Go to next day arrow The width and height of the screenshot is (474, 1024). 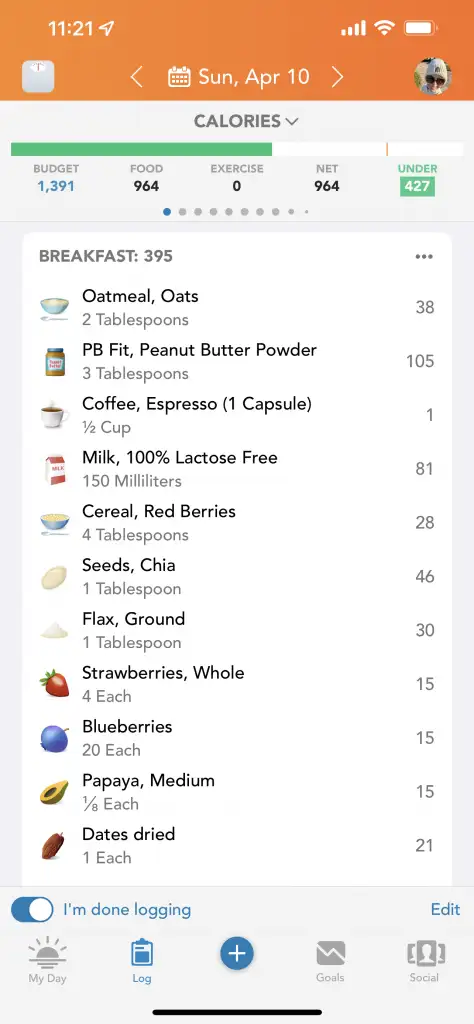pos(337,77)
